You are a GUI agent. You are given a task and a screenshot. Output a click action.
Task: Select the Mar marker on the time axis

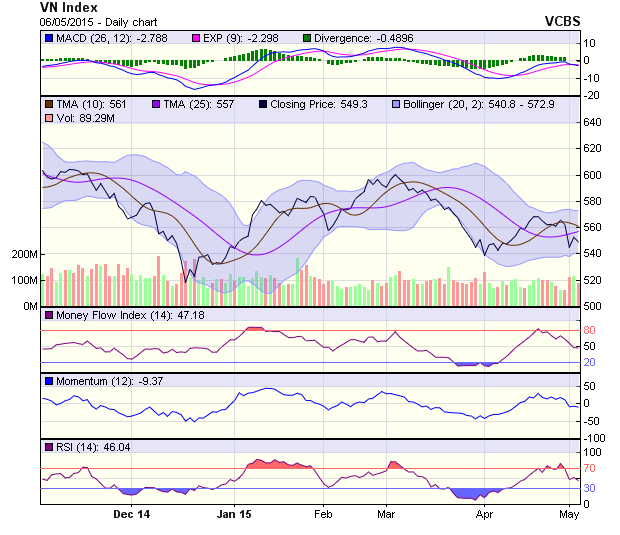tap(386, 515)
